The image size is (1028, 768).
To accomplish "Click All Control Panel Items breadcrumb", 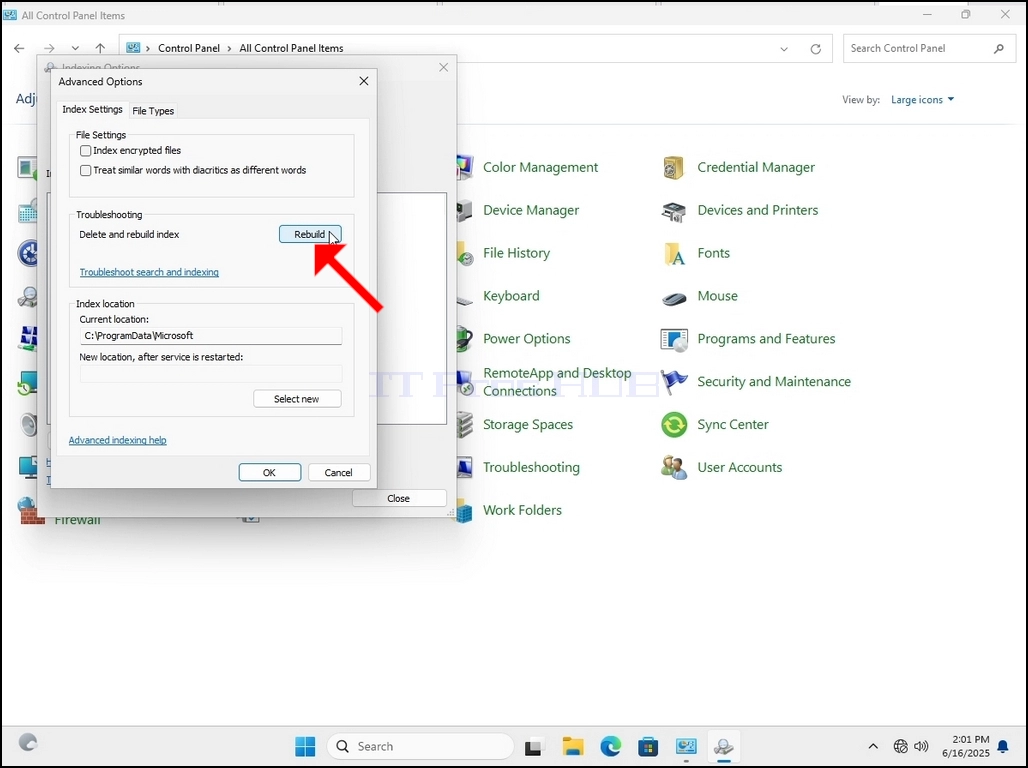I will click(291, 49).
